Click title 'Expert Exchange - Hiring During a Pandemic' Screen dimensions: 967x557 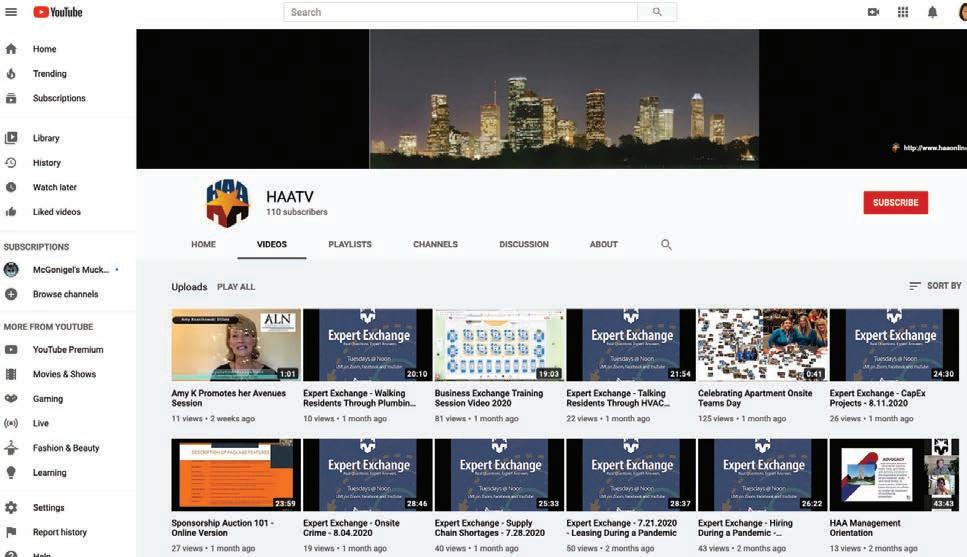(746, 527)
